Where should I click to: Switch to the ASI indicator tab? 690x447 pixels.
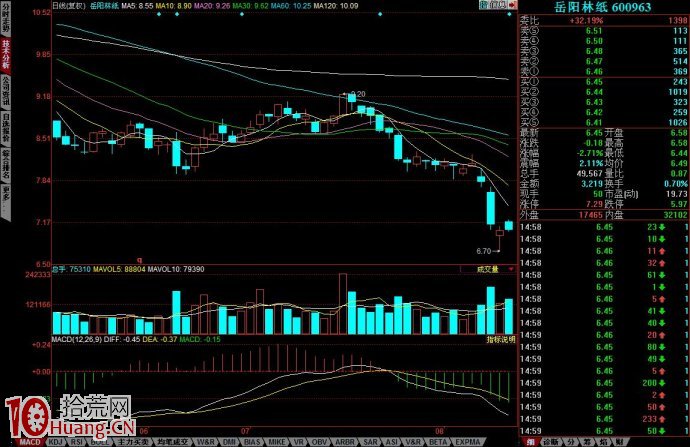coord(391,442)
